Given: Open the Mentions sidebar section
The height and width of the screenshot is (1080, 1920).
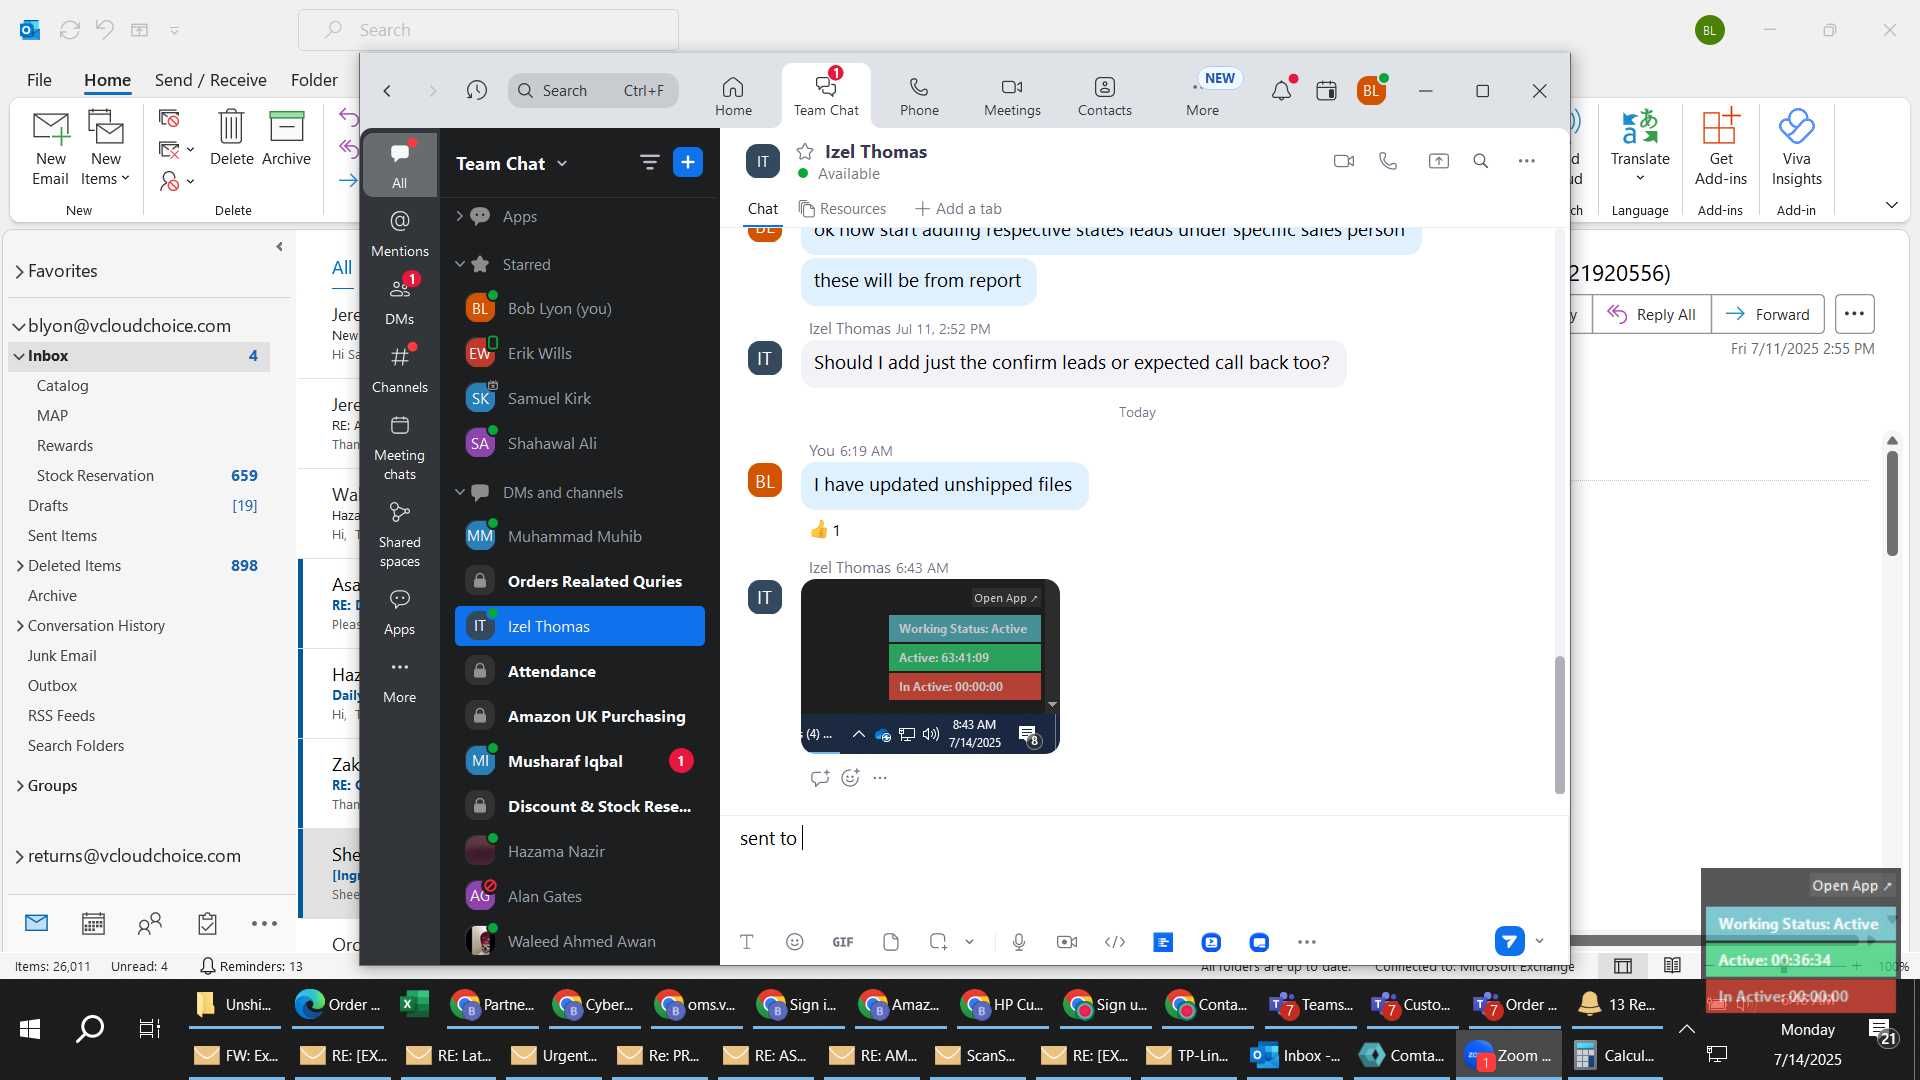Looking at the screenshot, I should [x=399, y=233].
